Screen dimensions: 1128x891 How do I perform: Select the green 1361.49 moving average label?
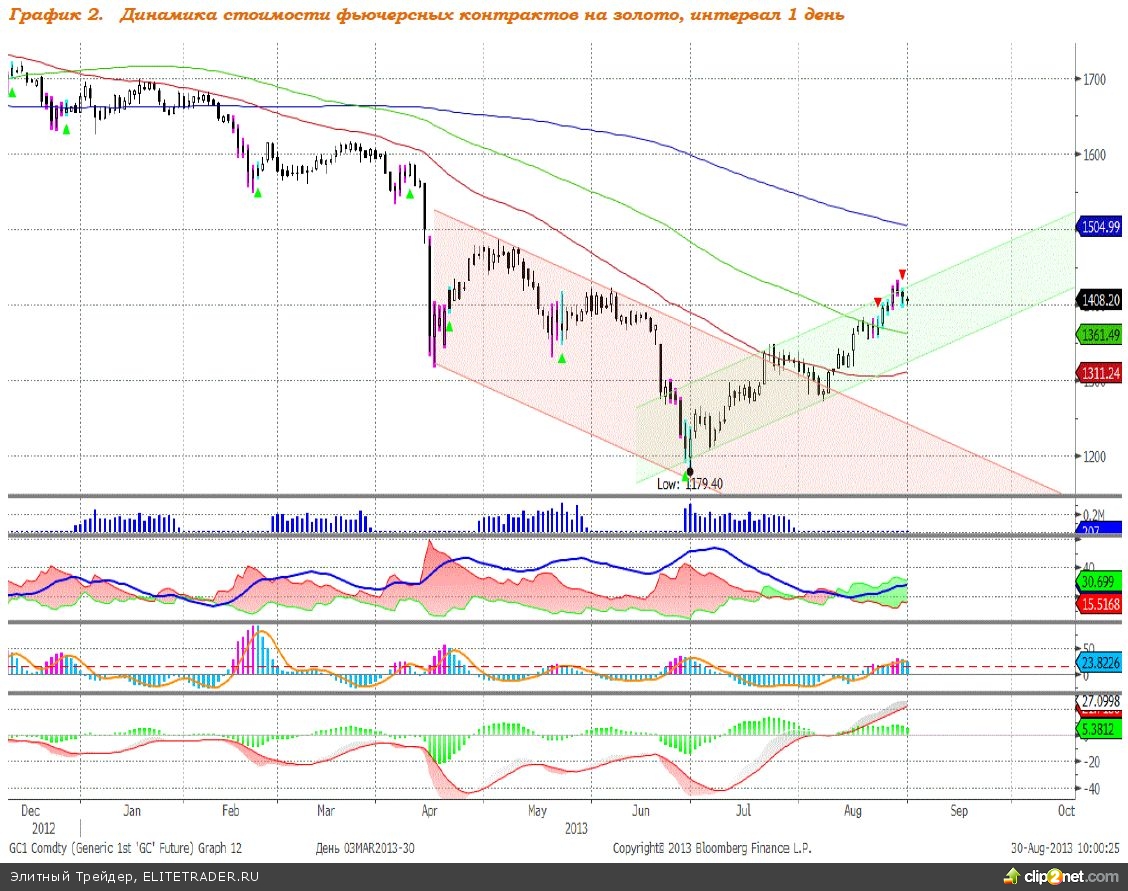pyautogui.click(x=1100, y=335)
